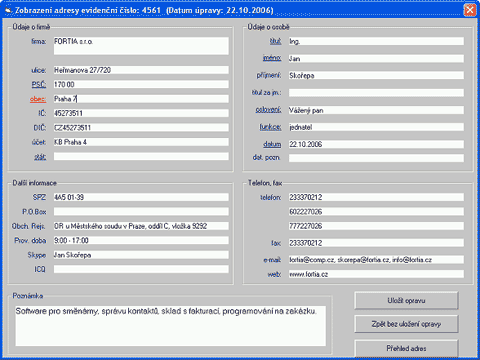Click the phone field 602227026
480x360 pixels.
376,211
